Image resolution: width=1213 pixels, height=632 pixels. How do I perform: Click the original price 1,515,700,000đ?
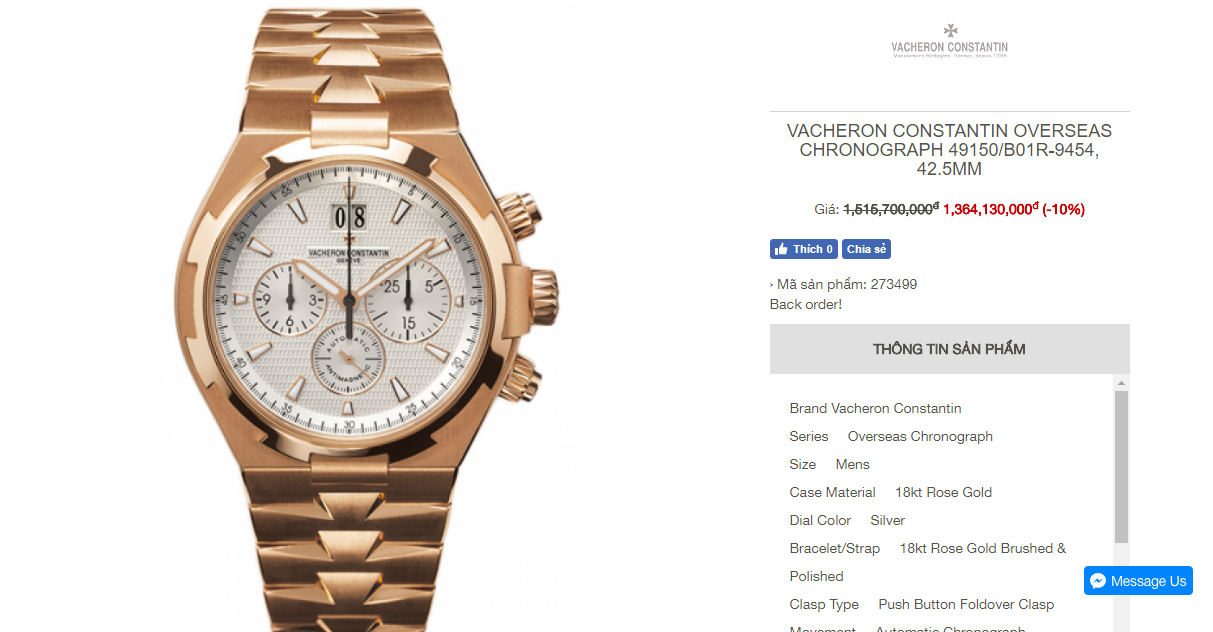coord(891,209)
